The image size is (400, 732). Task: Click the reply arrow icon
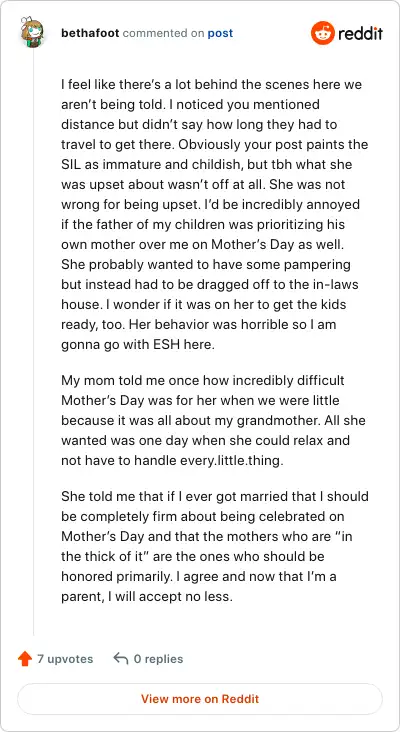[121, 659]
